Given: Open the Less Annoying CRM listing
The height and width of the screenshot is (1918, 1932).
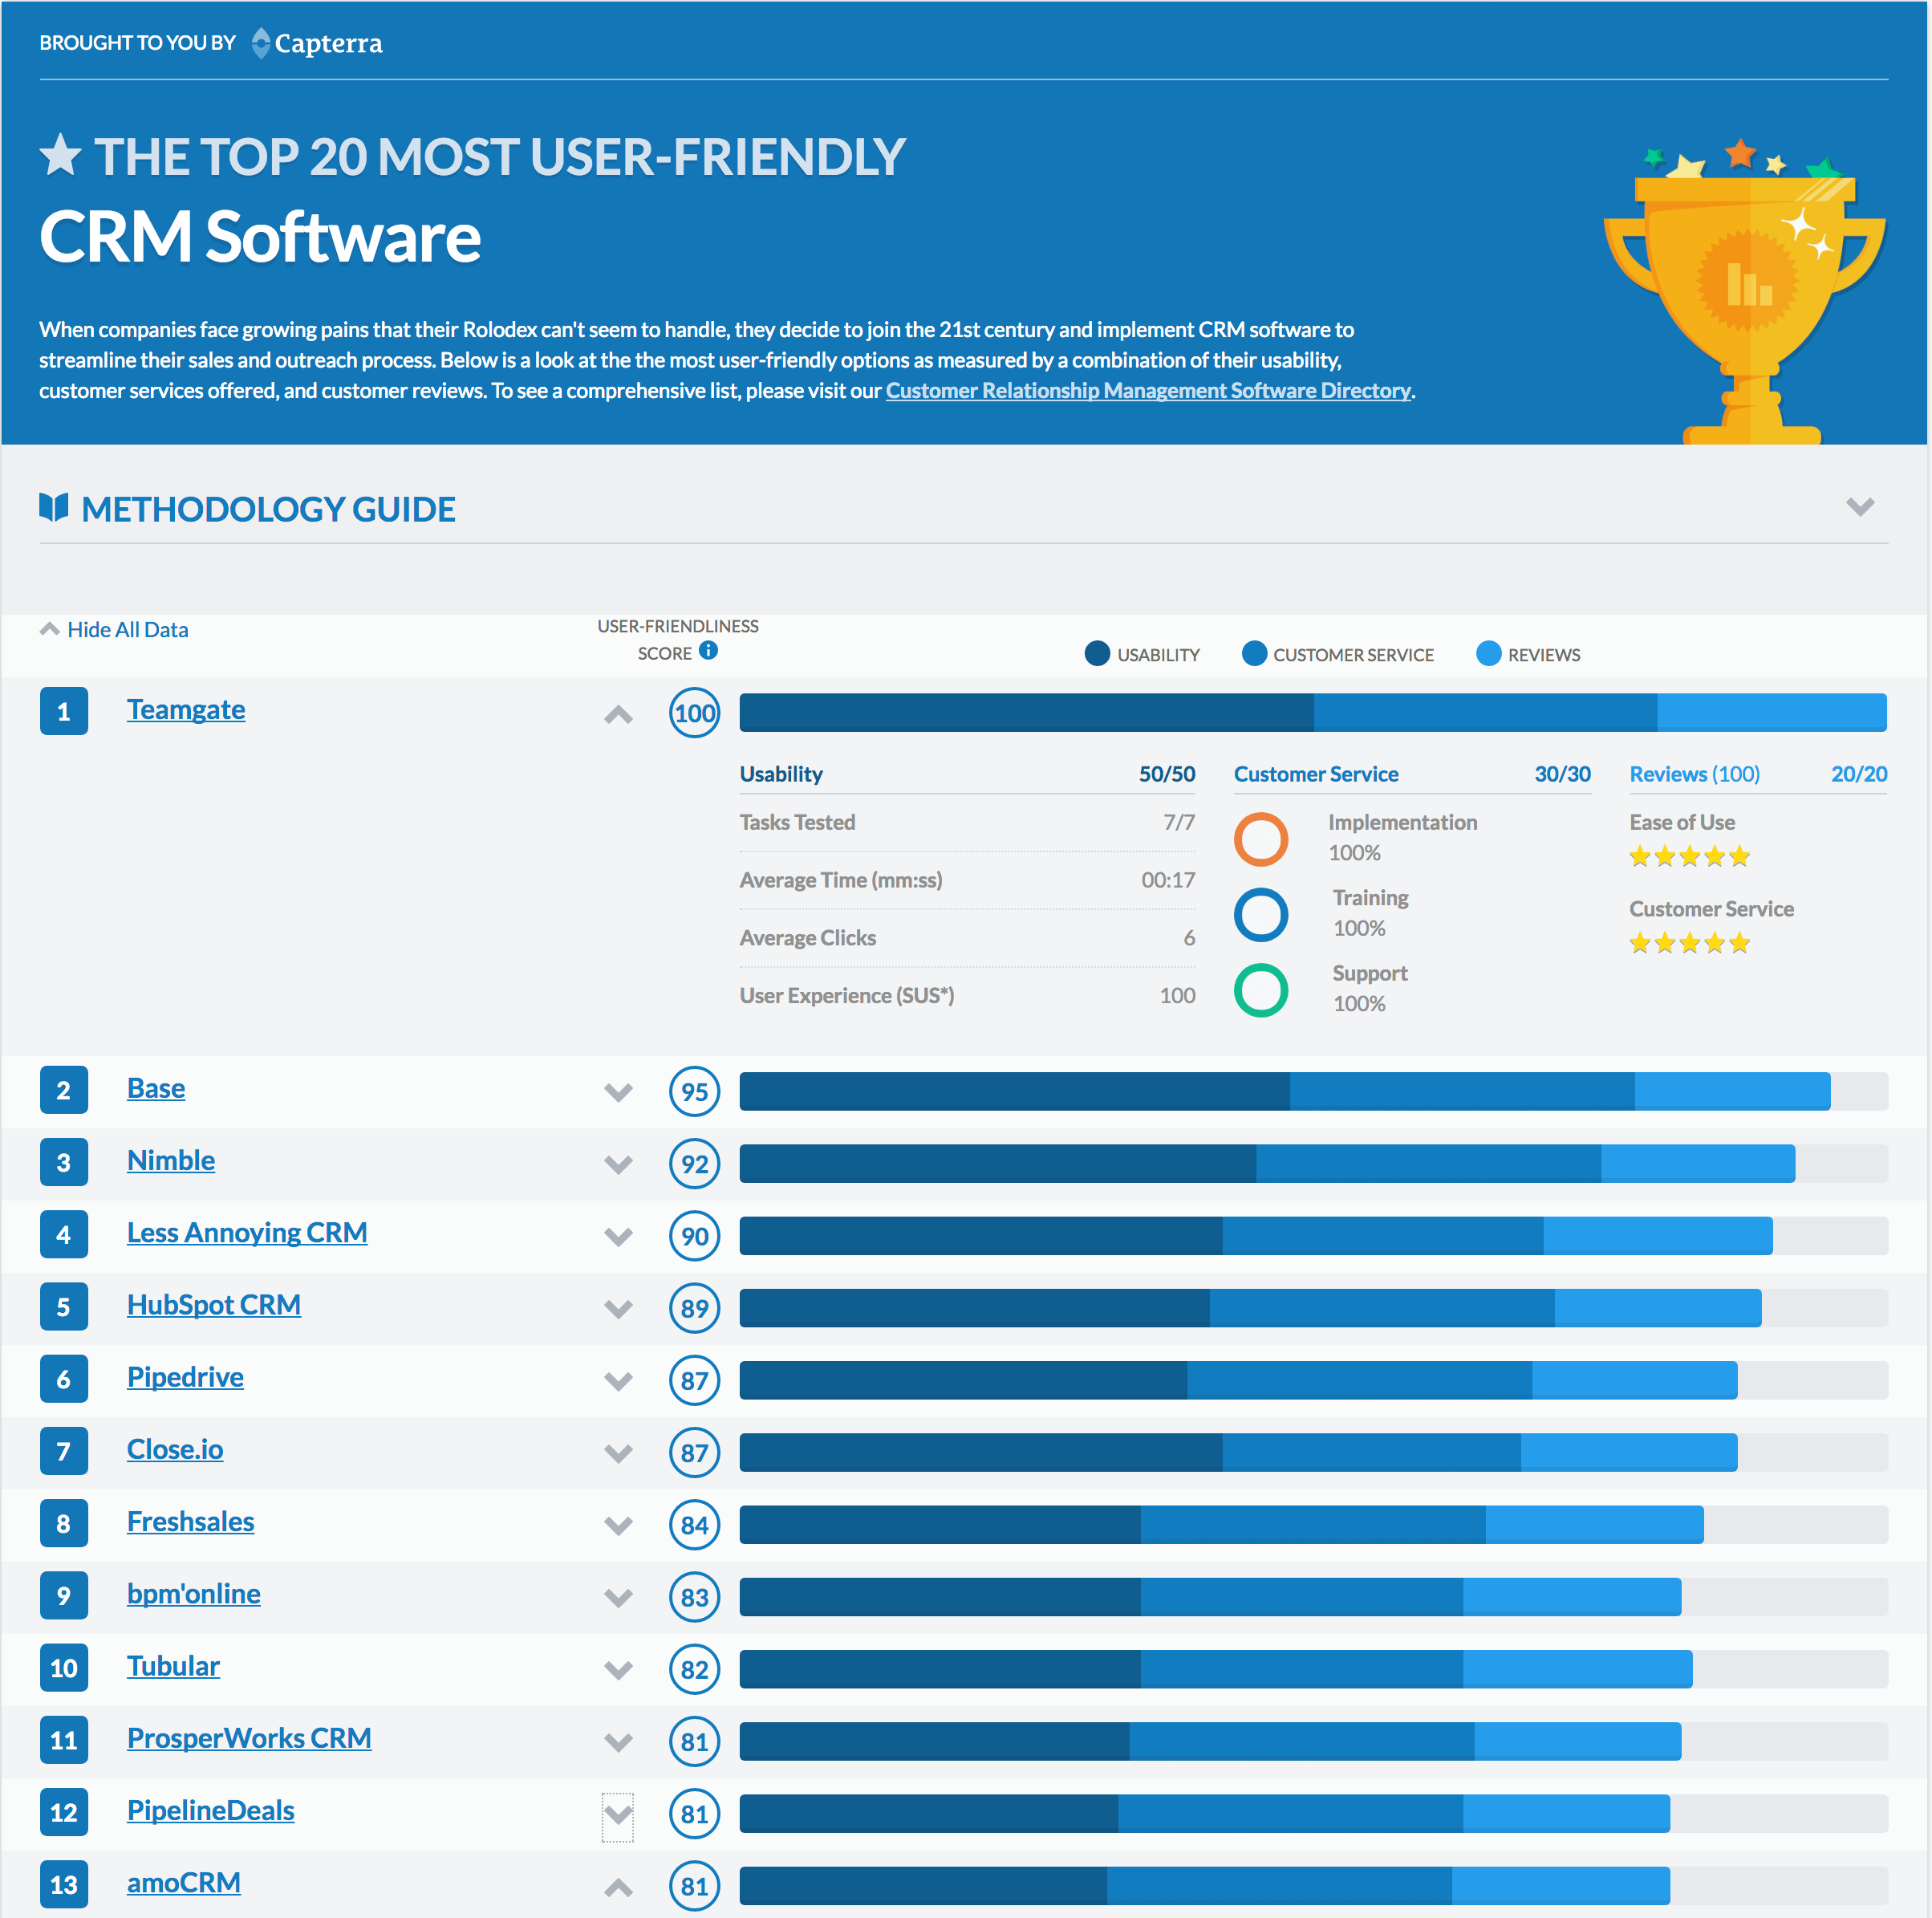Looking at the screenshot, I should coord(247,1232).
